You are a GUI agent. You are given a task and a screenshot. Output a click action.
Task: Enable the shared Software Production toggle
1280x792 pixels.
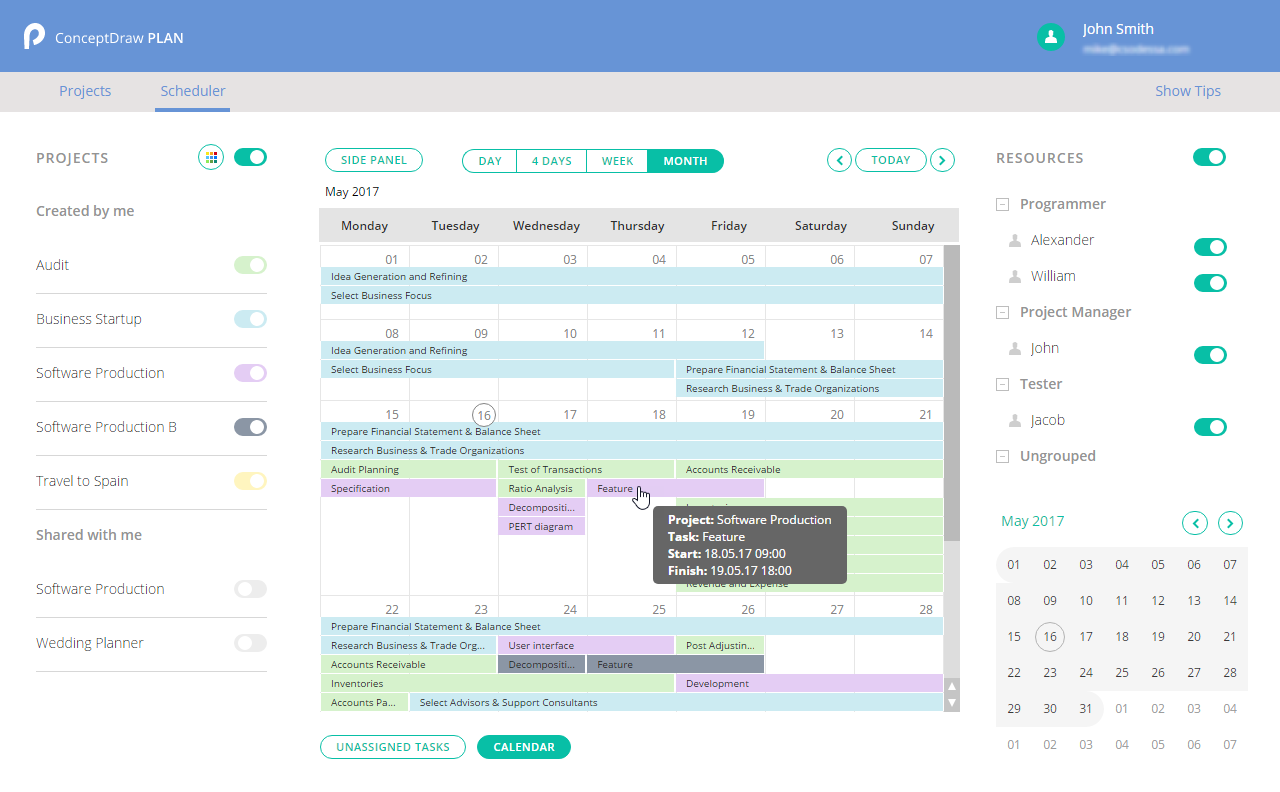click(250, 589)
